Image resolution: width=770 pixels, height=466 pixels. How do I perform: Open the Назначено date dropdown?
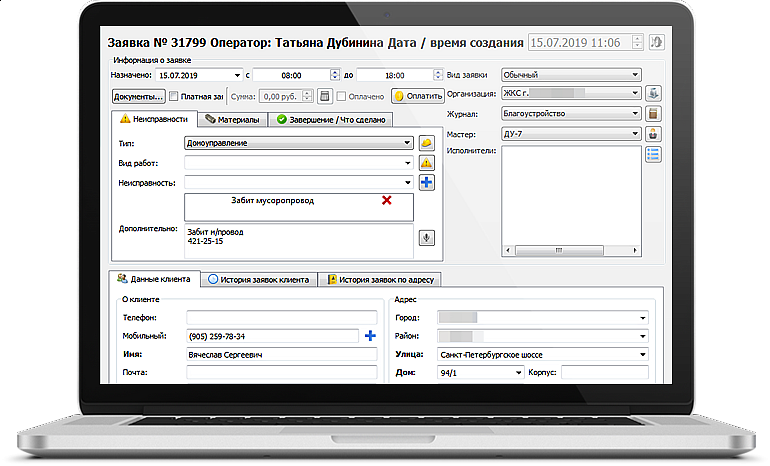tap(237, 75)
